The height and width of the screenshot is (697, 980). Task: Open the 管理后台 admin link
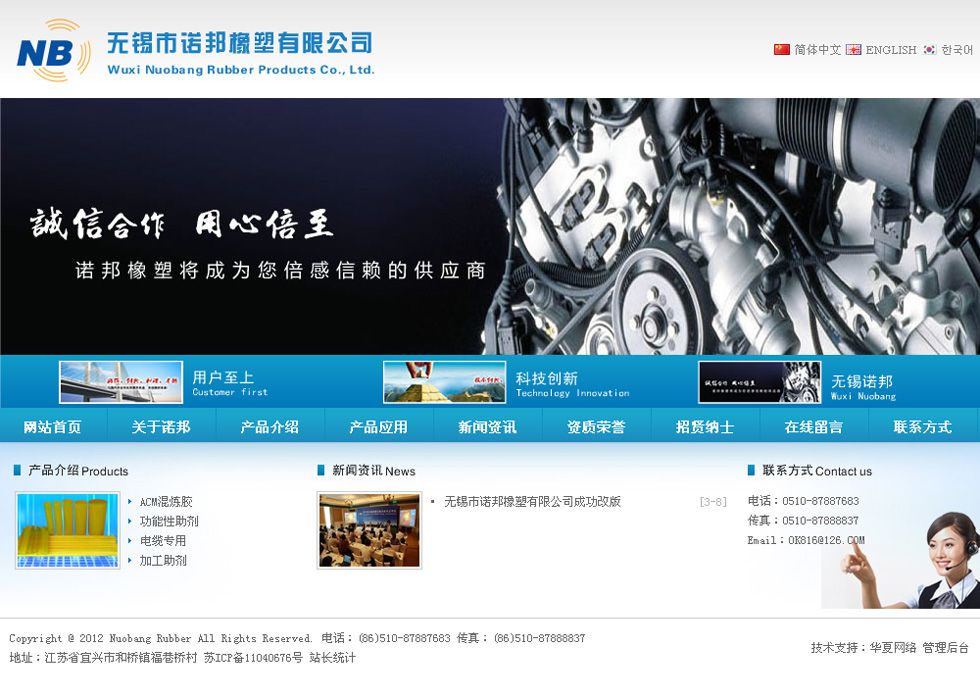pyautogui.click(x=945, y=648)
